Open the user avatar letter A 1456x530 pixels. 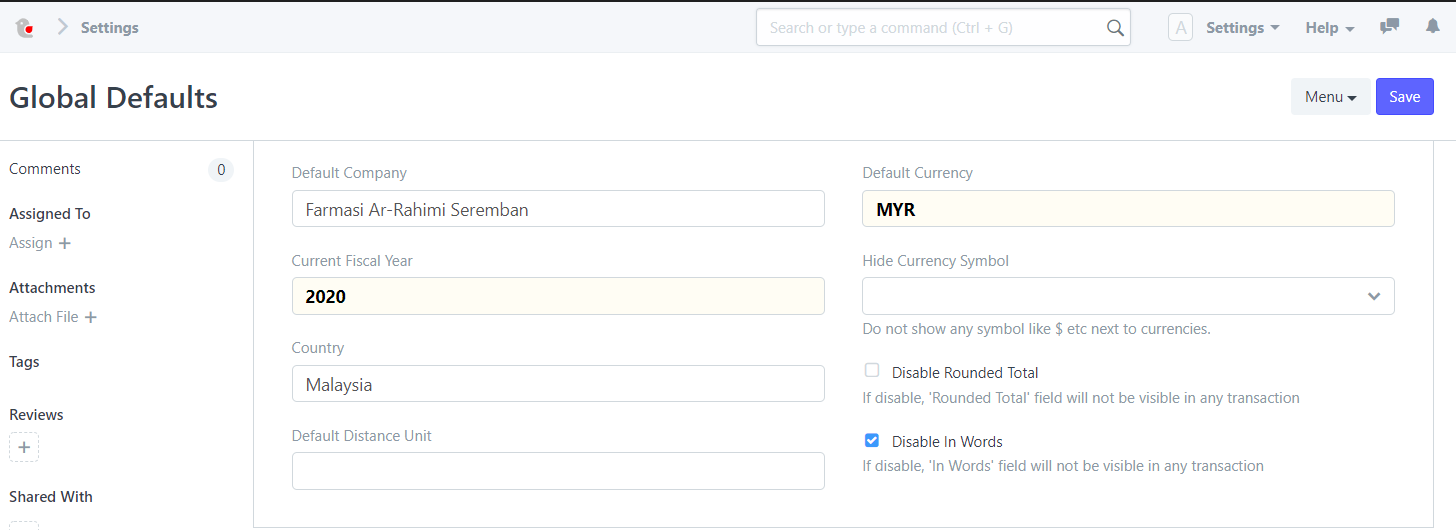(1180, 28)
